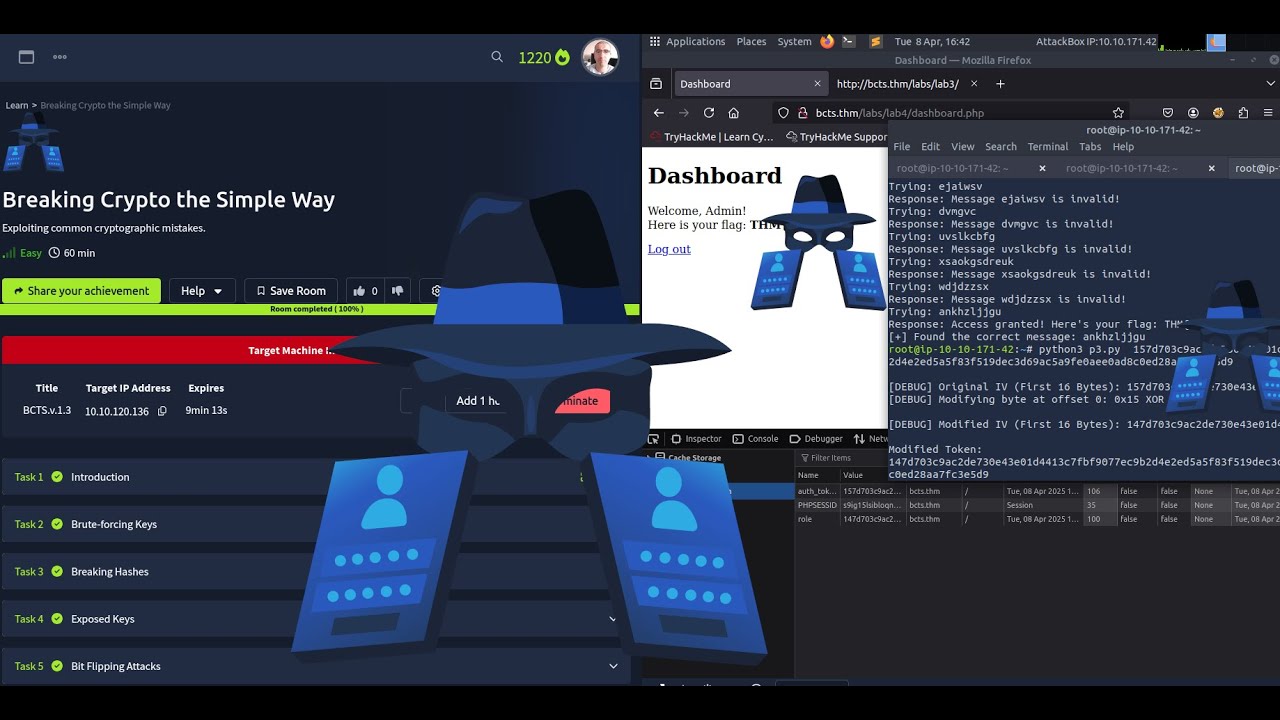
Task: Open the devtools Inspector tab
Action: tap(696, 439)
